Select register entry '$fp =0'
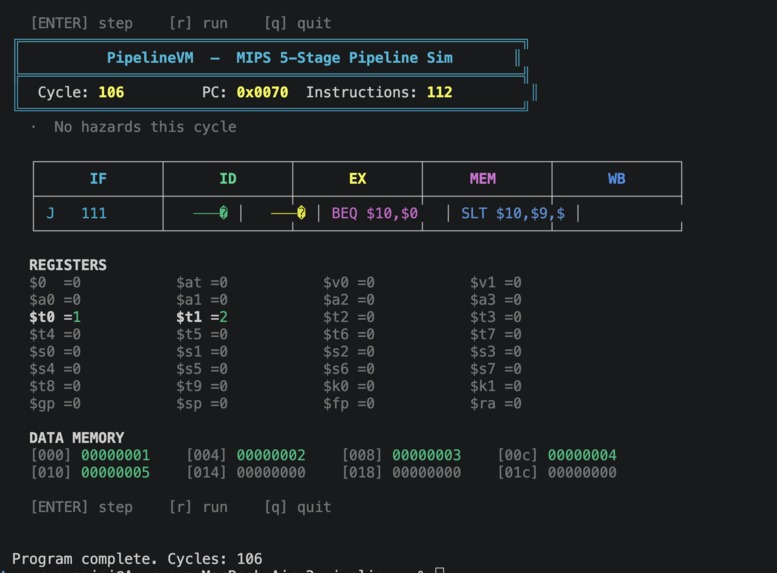 tap(349, 404)
